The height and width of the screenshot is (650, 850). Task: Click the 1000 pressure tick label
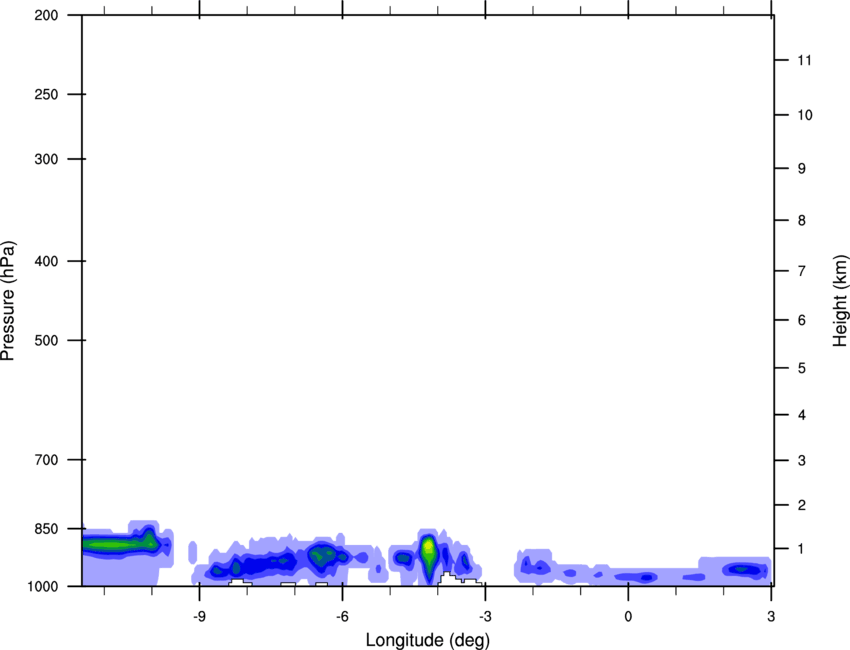click(x=42, y=586)
